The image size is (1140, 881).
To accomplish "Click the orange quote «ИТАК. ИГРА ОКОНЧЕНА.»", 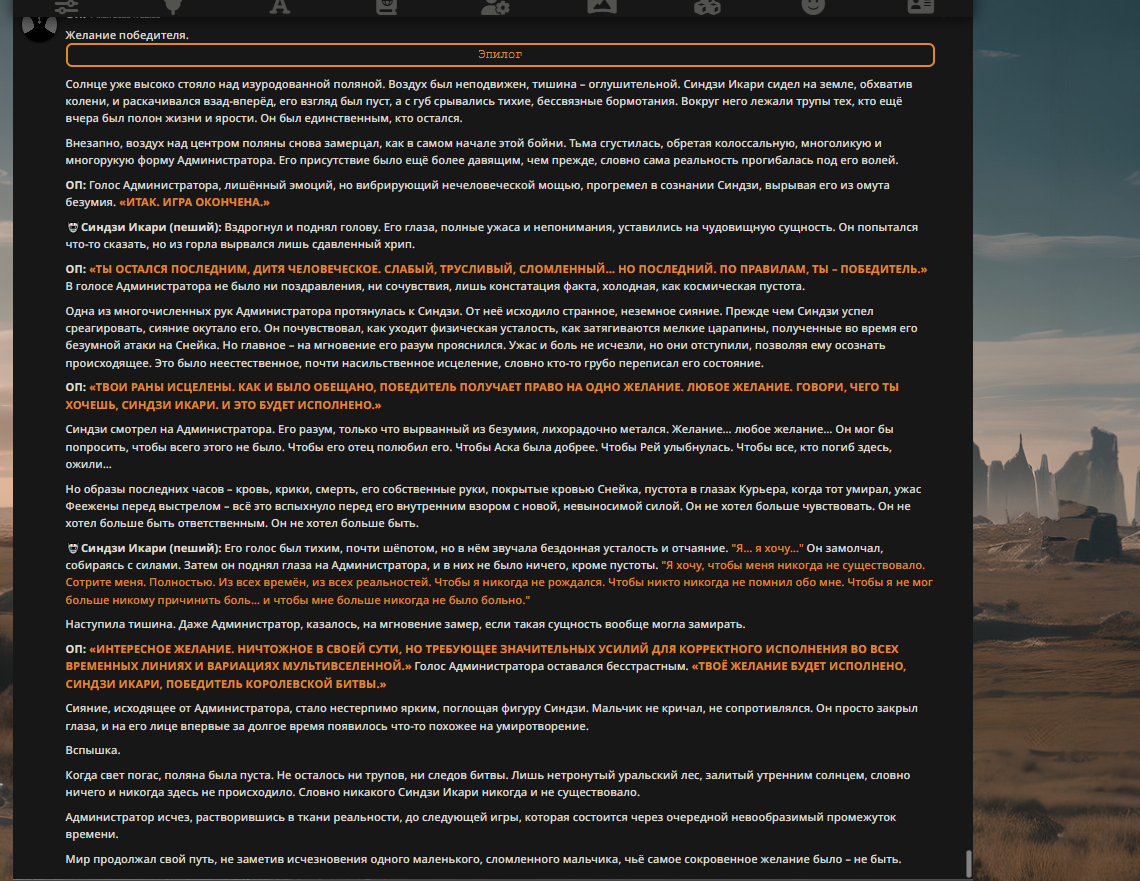I will 194,202.
